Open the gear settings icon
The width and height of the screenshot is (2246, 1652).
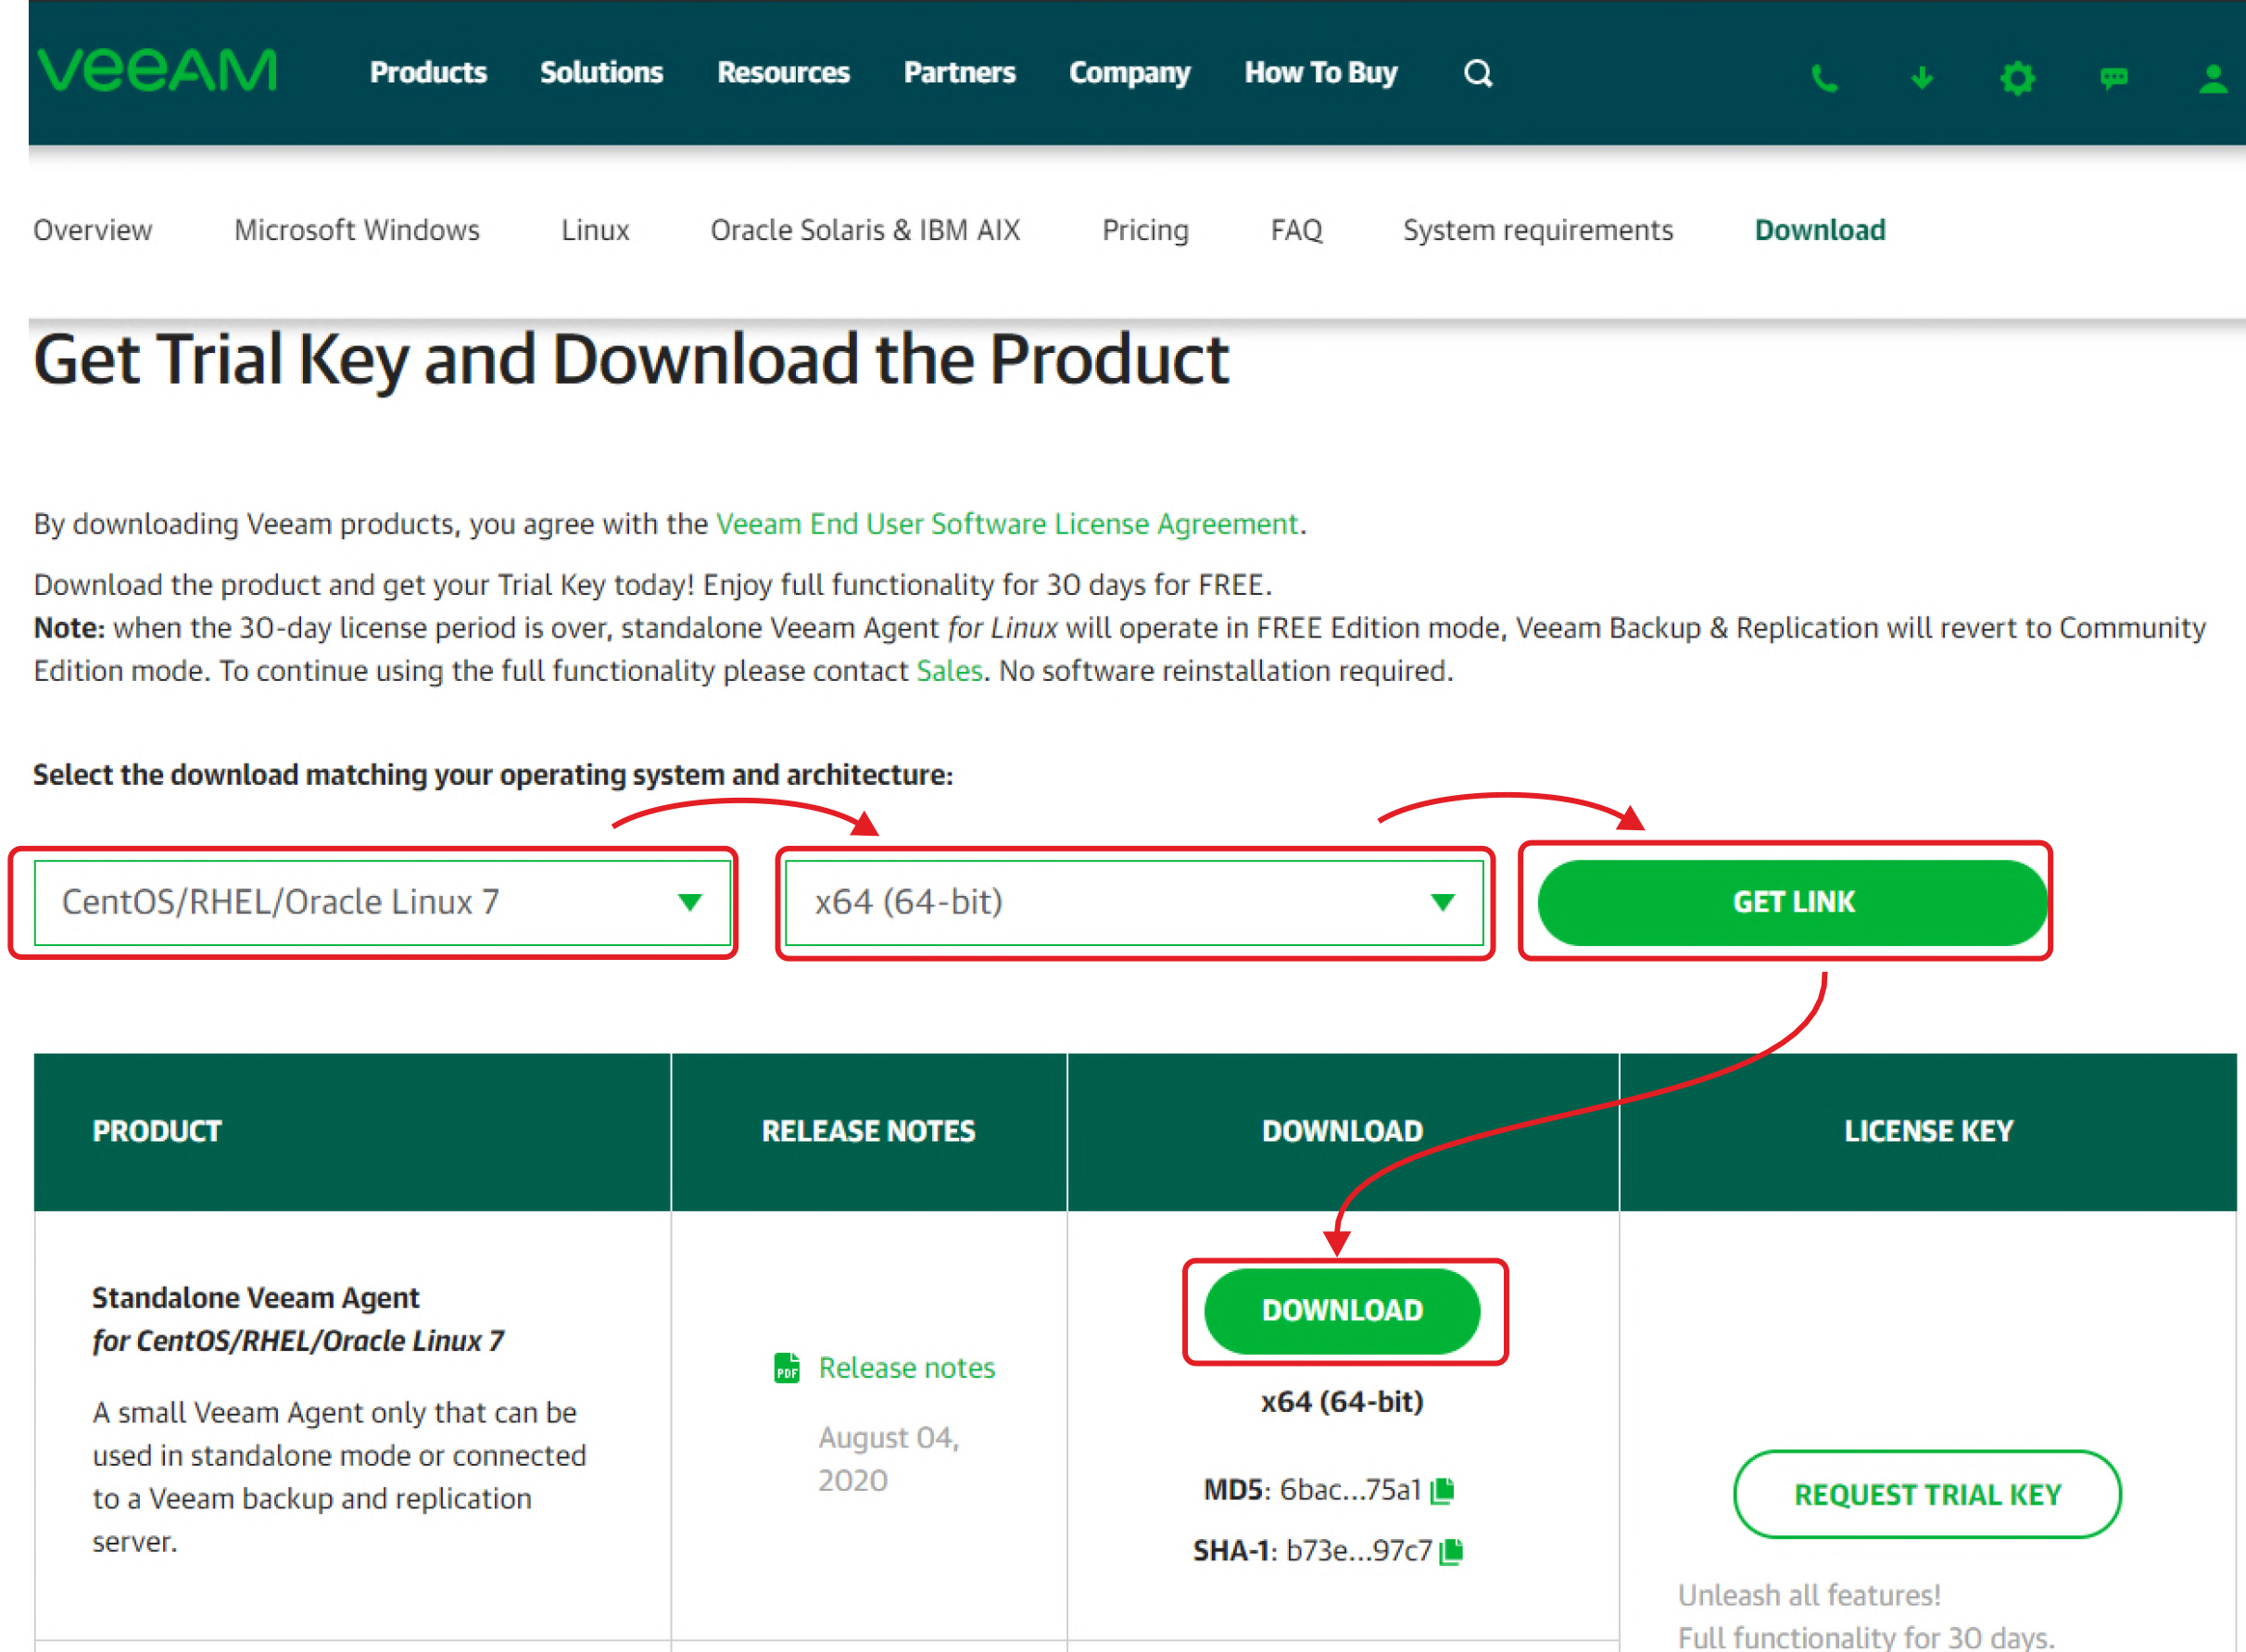click(x=2017, y=78)
